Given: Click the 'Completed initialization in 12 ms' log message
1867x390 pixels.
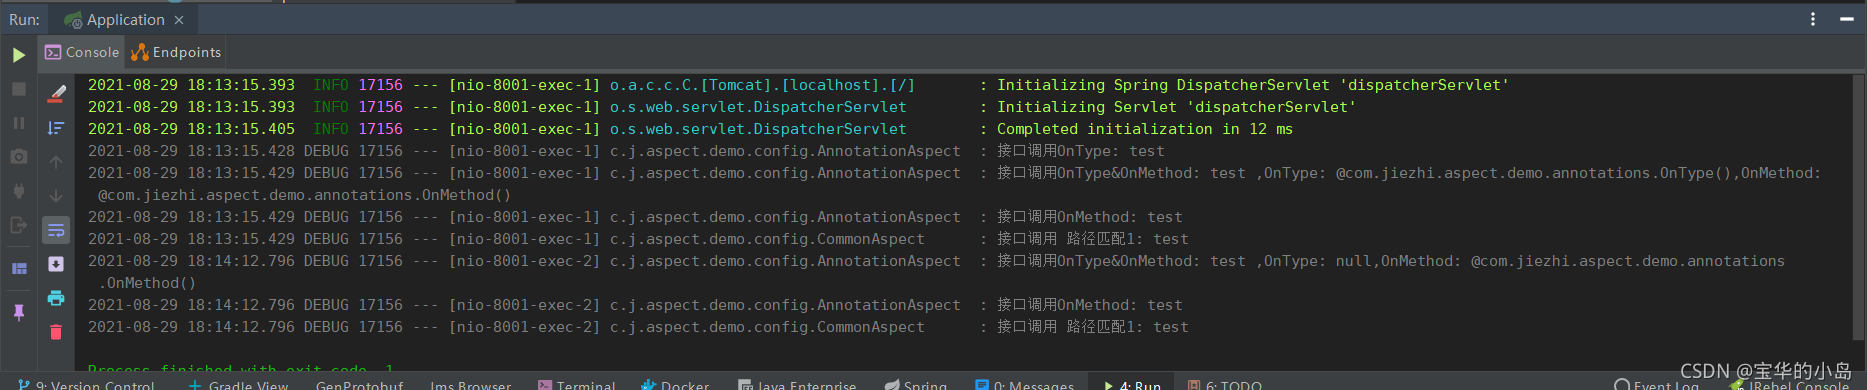Looking at the screenshot, I should pos(1145,129).
